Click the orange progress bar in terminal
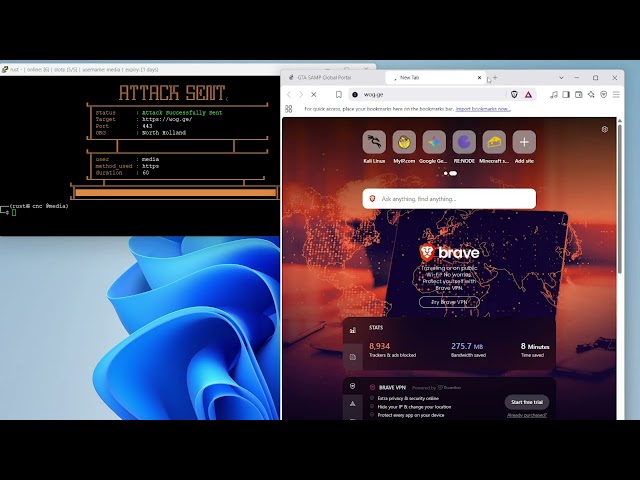Screen dimensions: 640x480 point(176,192)
